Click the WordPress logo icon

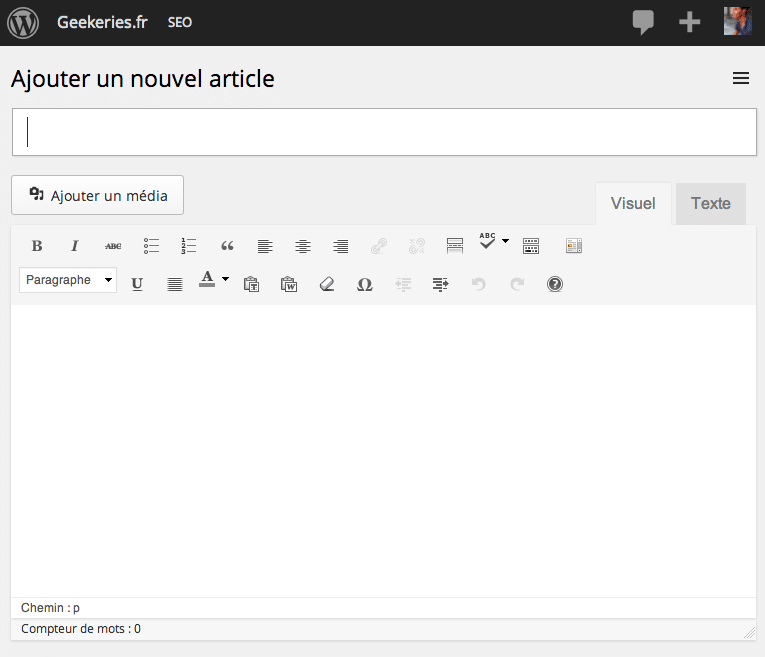(x=23, y=22)
